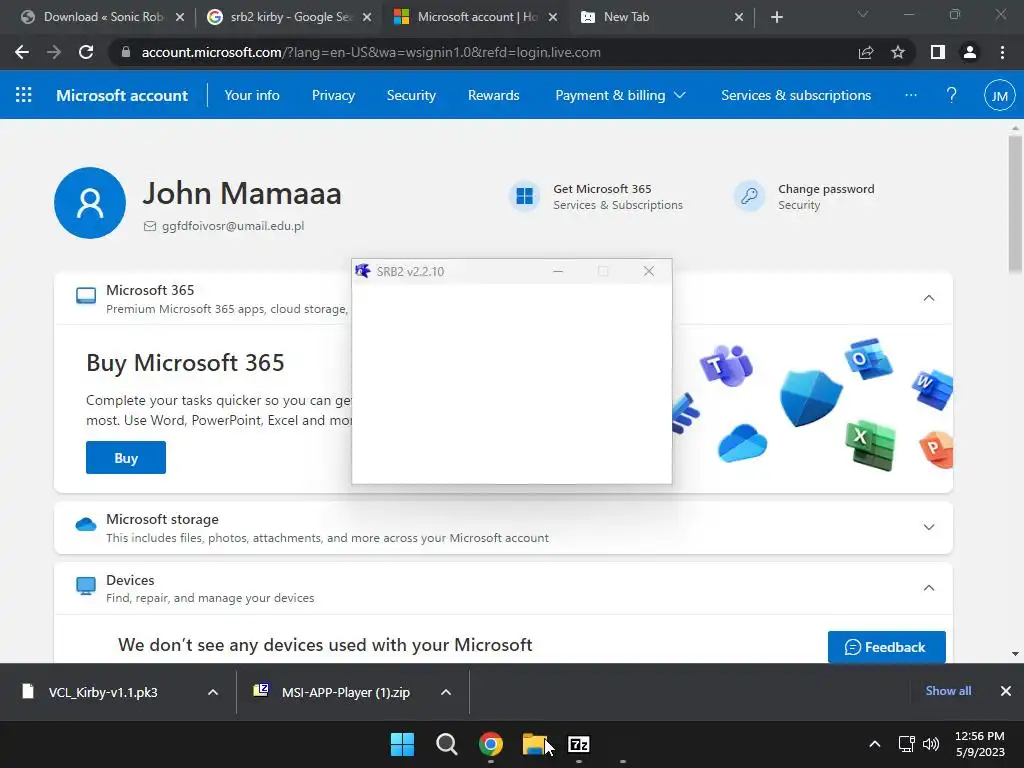Viewport: 1024px width, 768px height.
Task: Open the Rewards menu item
Action: [494, 95]
